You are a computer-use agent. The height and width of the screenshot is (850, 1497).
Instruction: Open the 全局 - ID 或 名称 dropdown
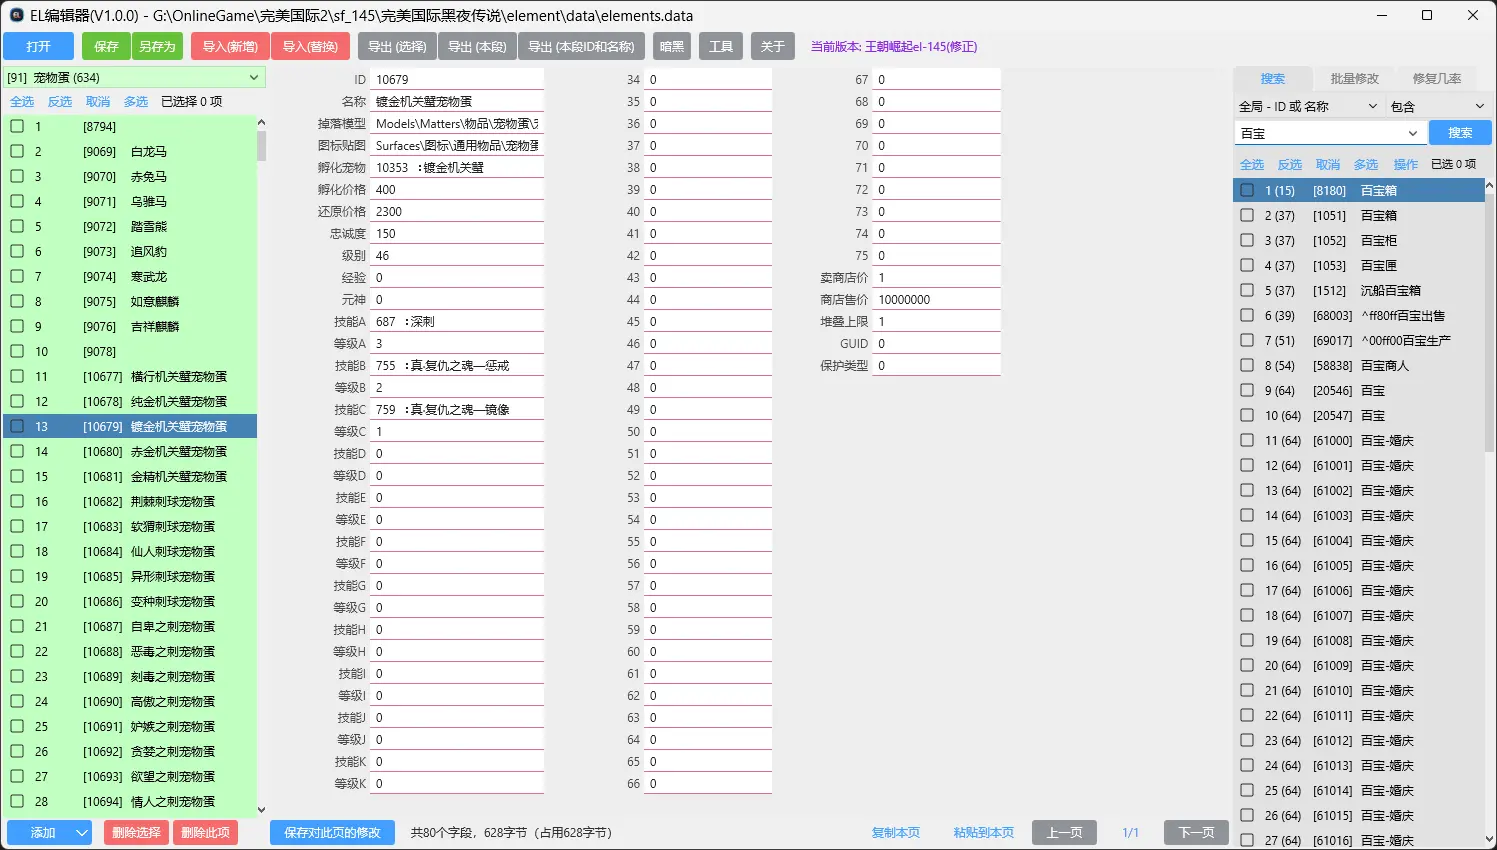tap(1308, 106)
